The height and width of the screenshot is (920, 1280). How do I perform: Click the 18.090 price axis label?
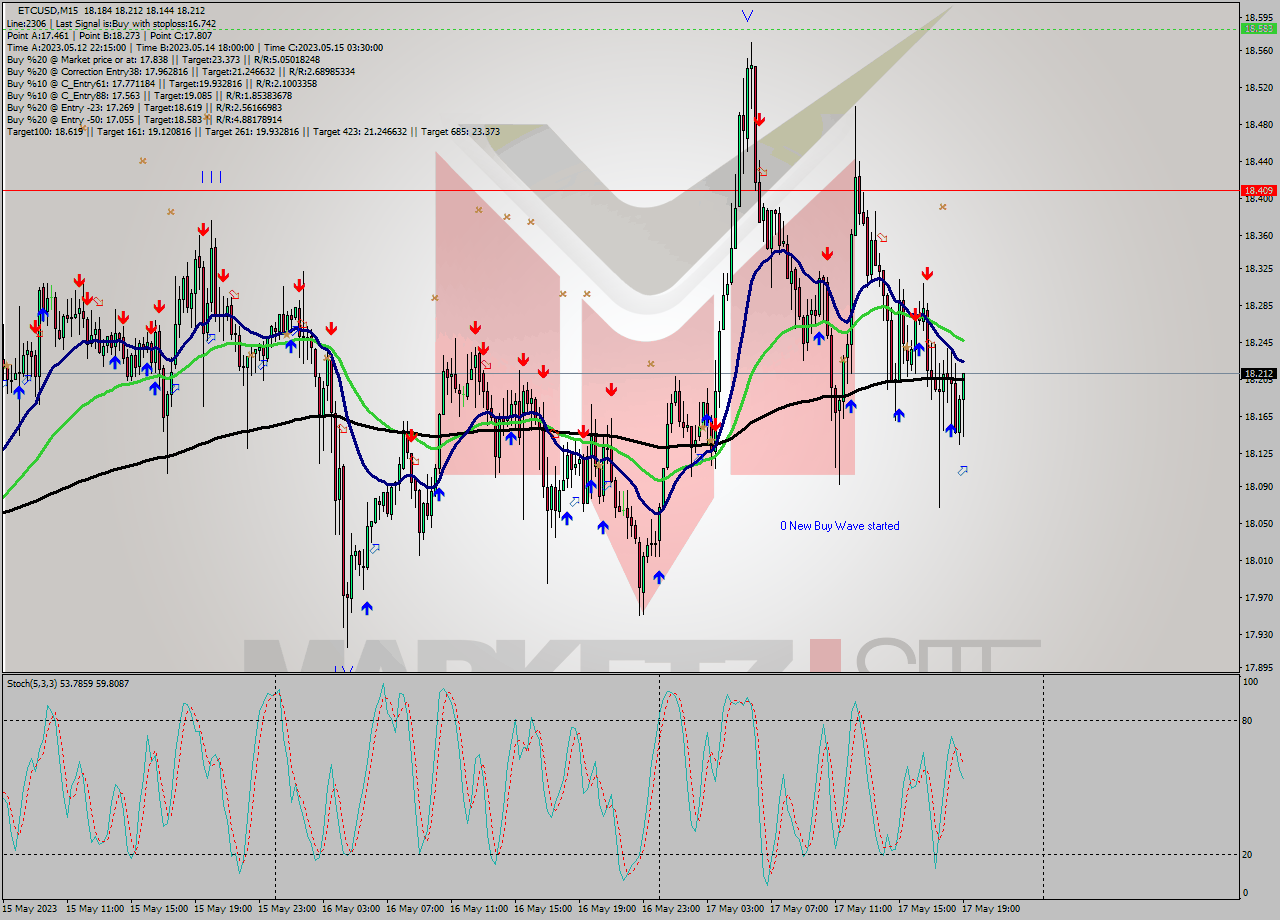1258,487
